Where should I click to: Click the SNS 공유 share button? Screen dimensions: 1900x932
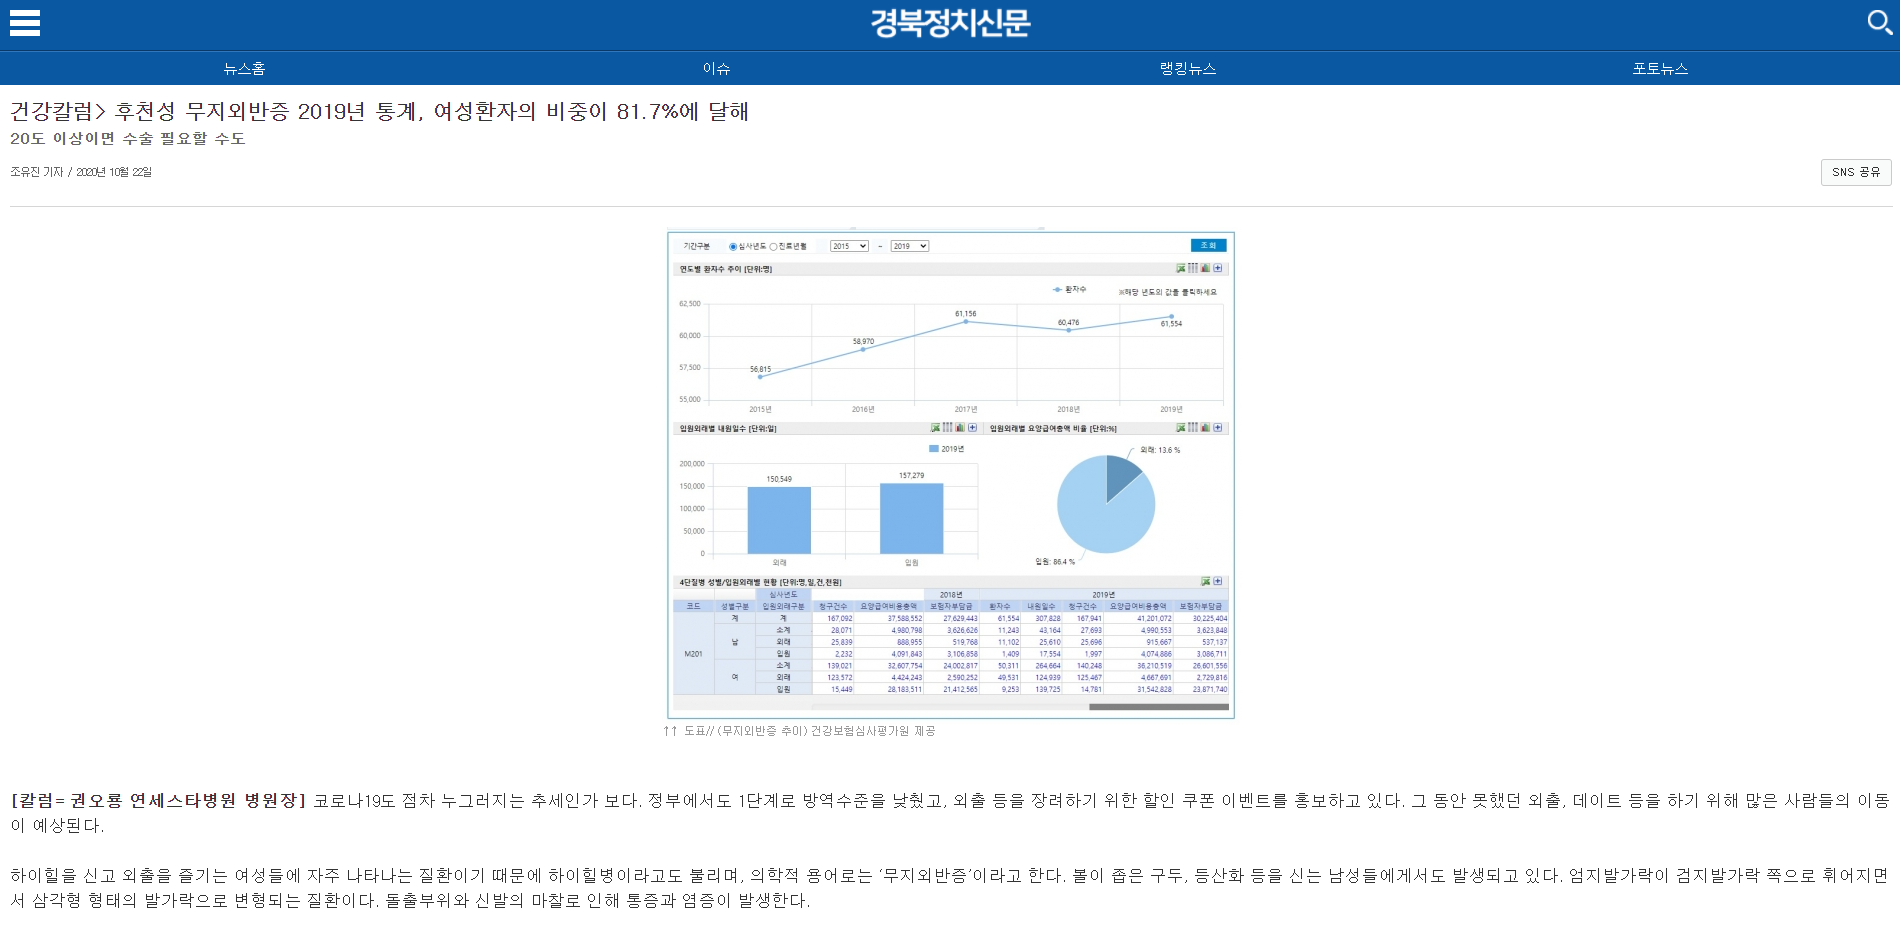1856,172
